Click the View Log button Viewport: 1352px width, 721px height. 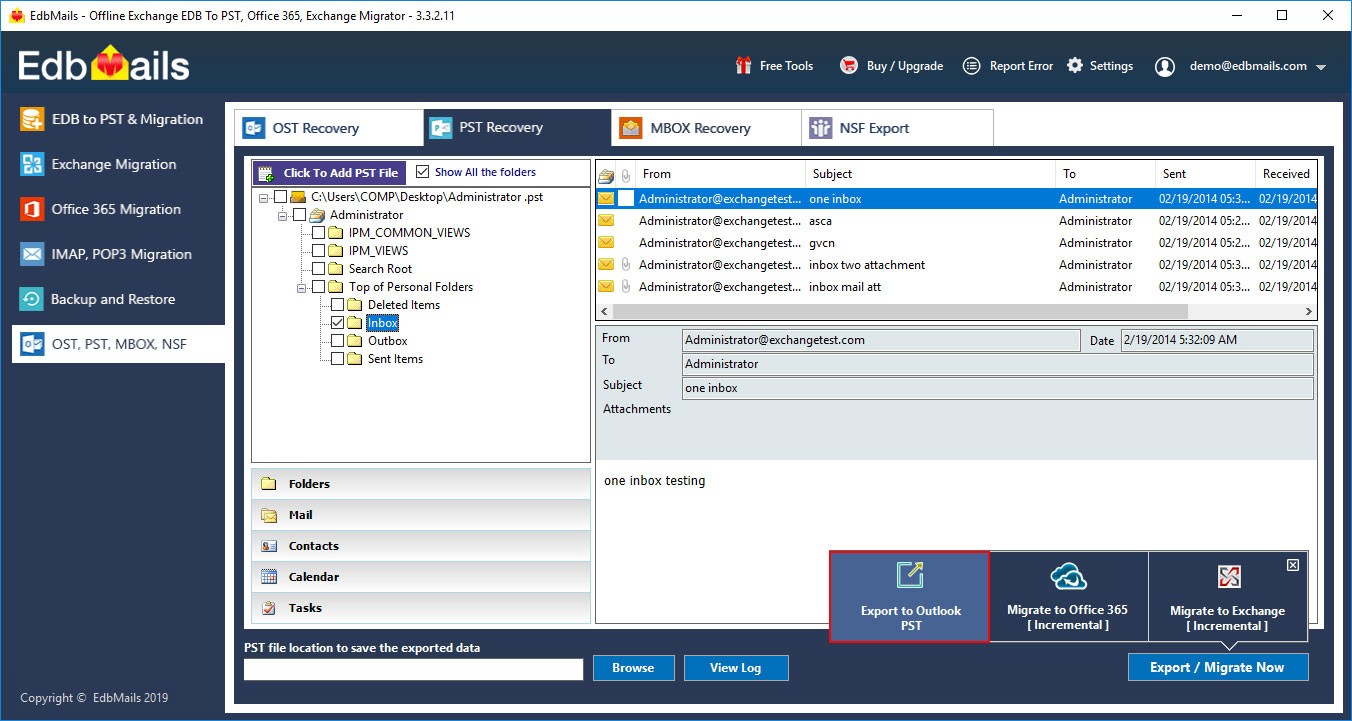pyautogui.click(x=737, y=668)
